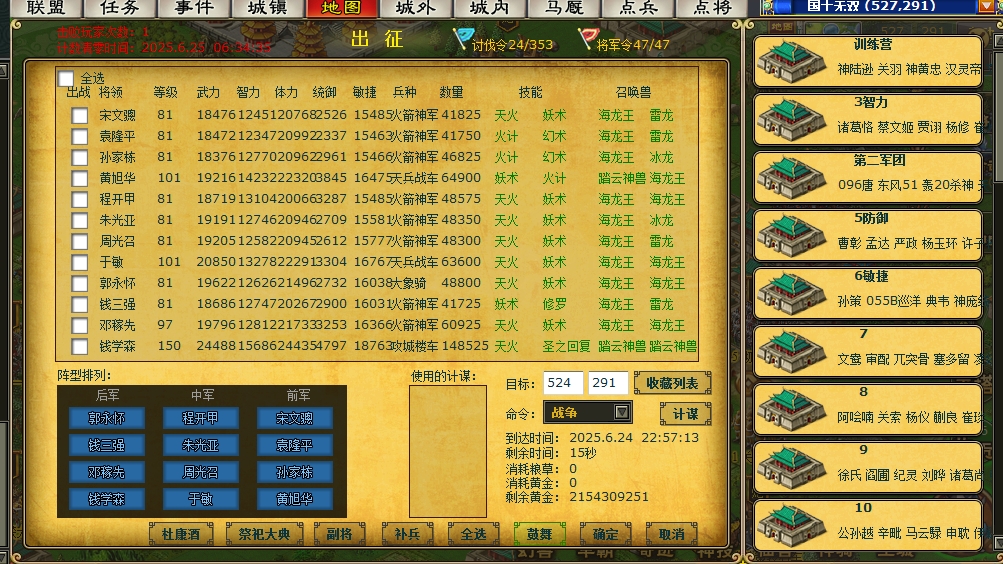
Task: Click building icon of troop 10
Action: pyautogui.click(x=792, y=525)
